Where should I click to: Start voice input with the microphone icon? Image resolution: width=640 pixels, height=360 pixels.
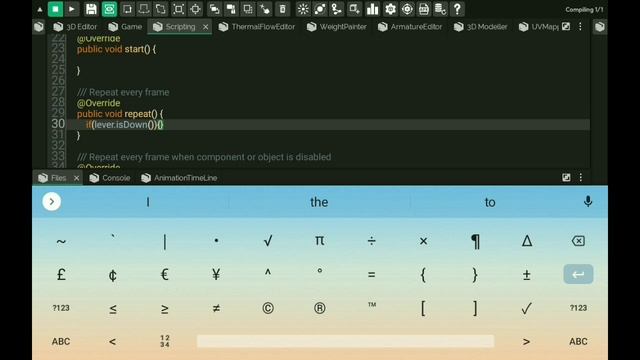coord(588,201)
